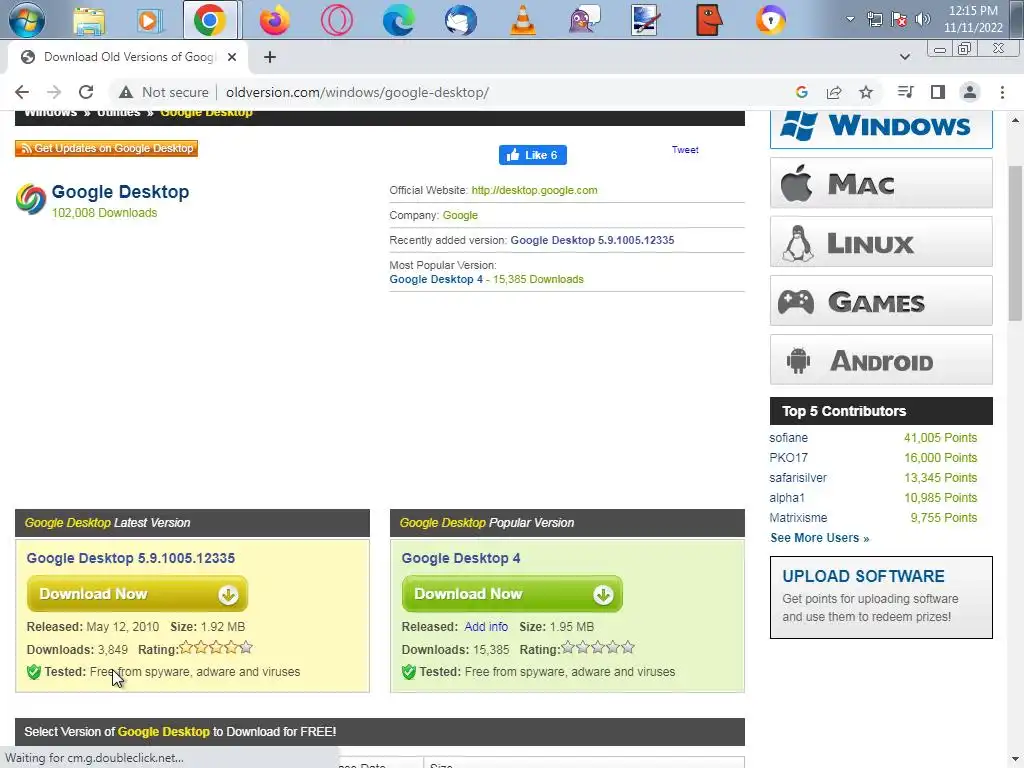The image size is (1024, 768).
Task: Close the Download Old Versions tab
Action: [232, 57]
